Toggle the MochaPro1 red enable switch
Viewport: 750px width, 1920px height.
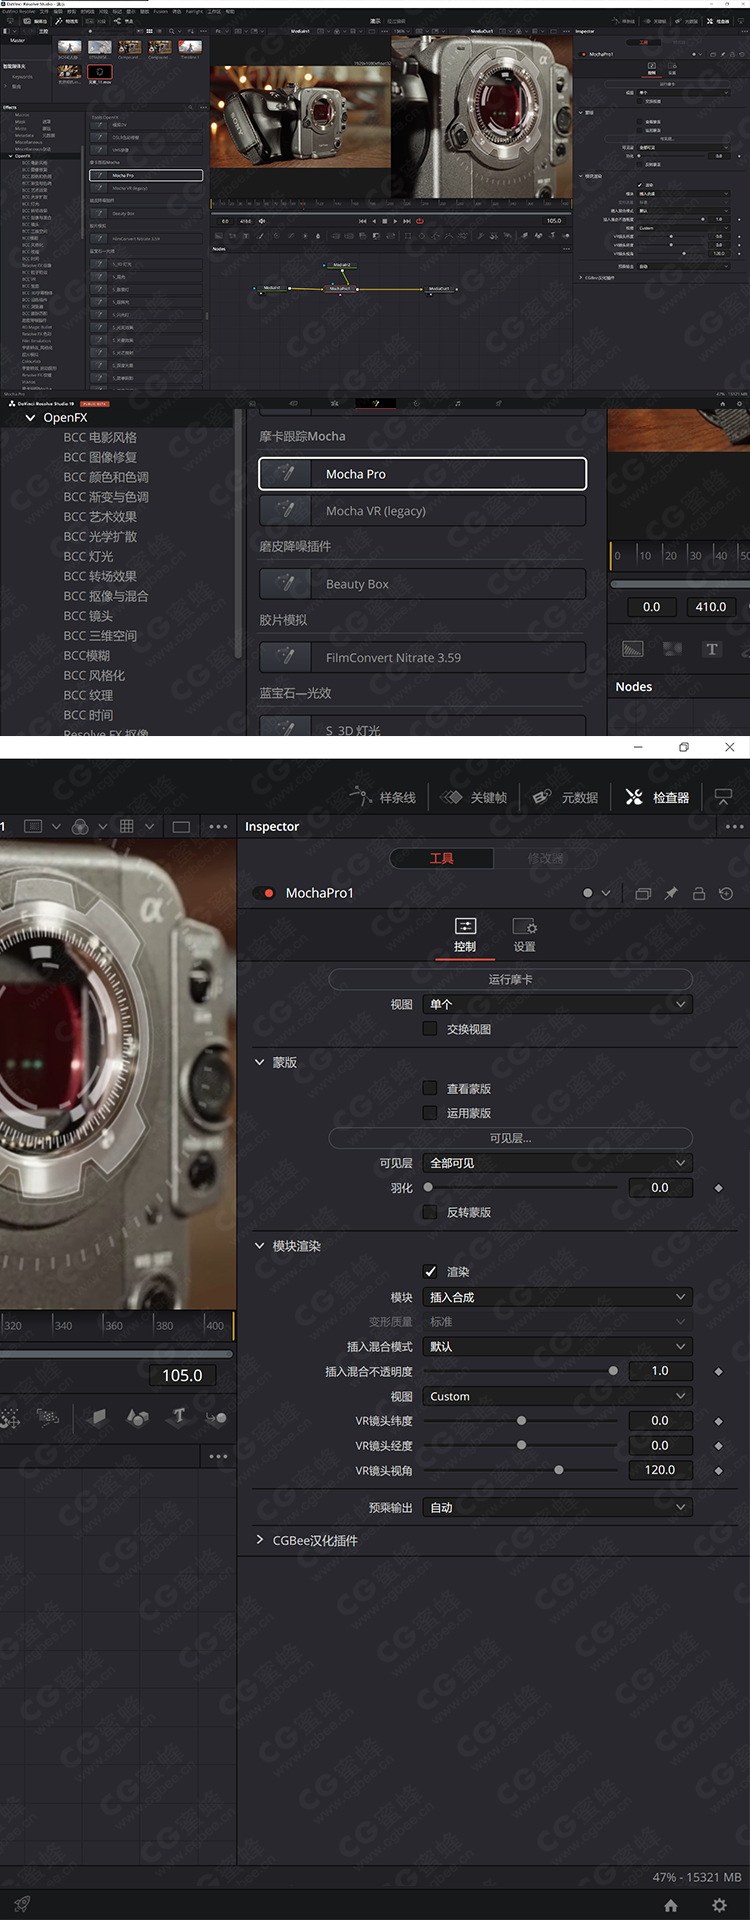(x=264, y=893)
